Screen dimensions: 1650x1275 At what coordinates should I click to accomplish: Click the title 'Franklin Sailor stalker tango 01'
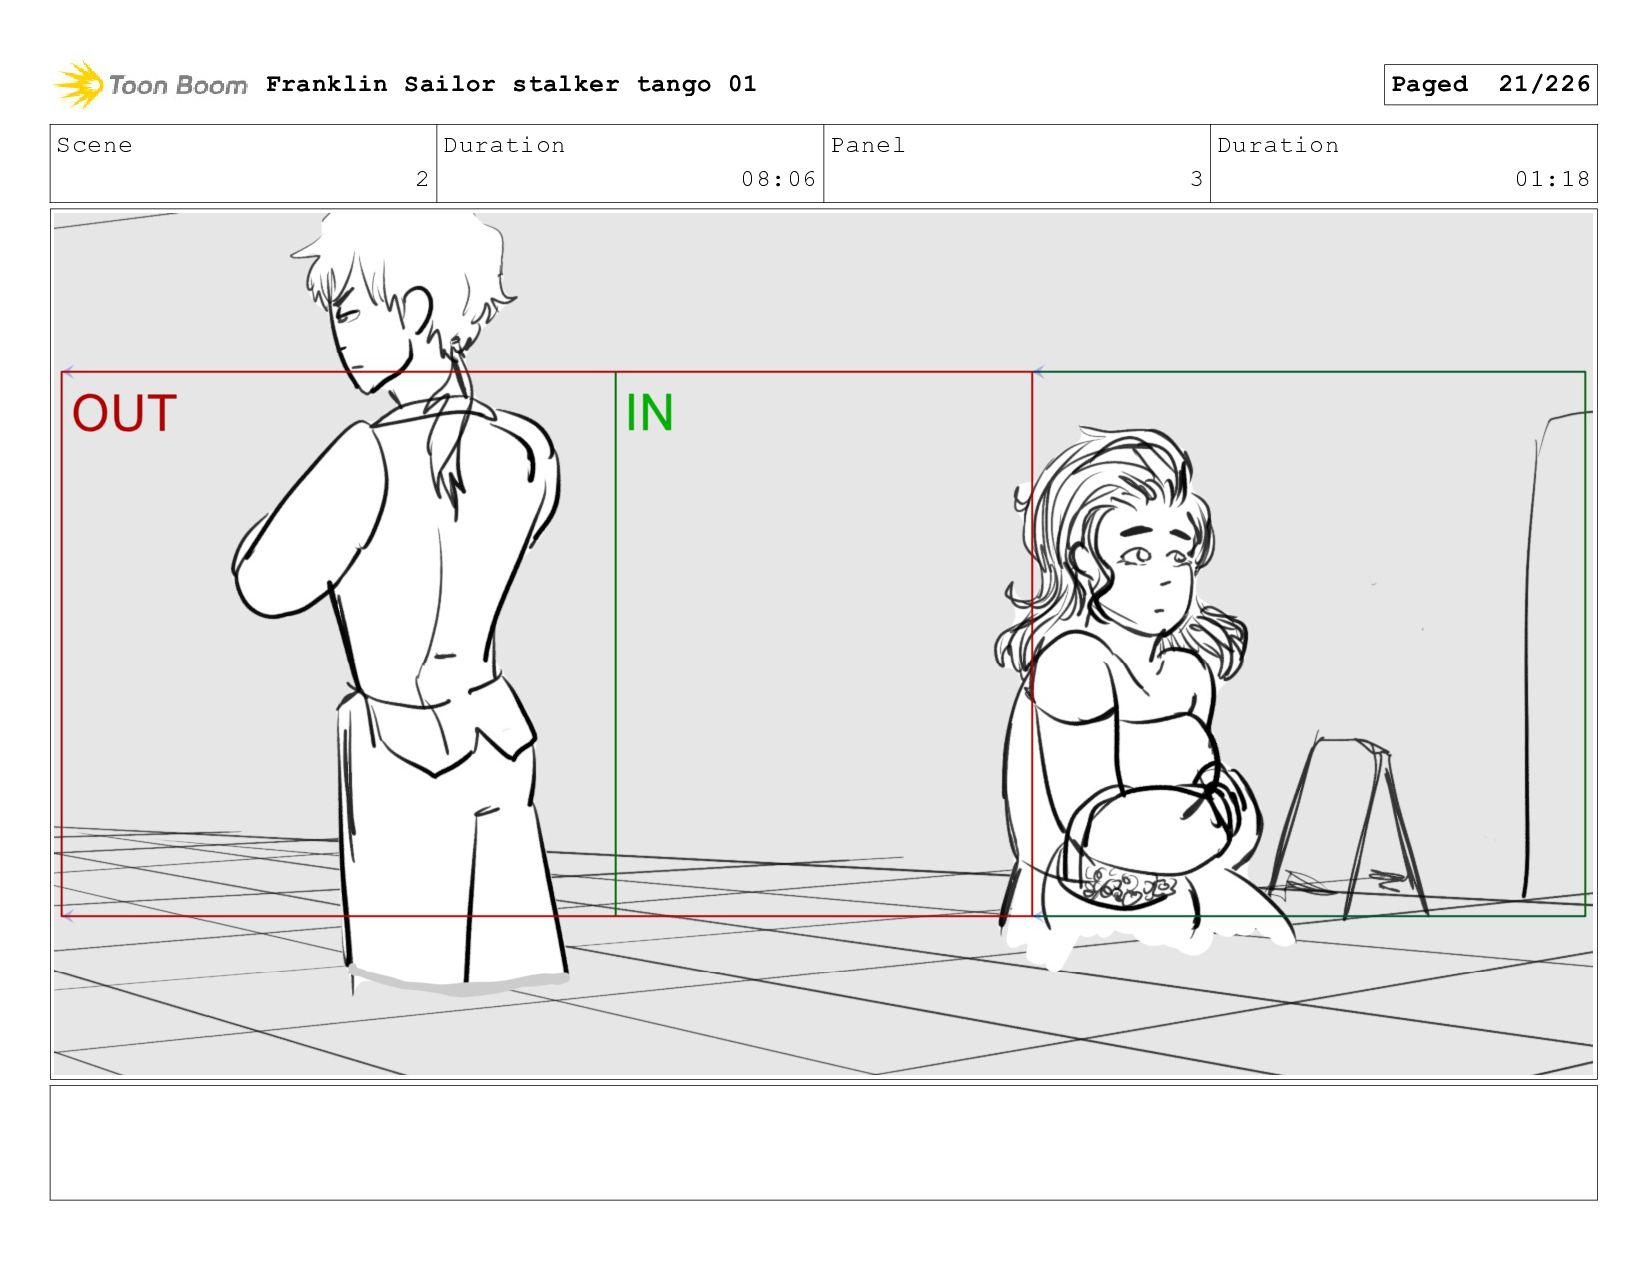[511, 84]
